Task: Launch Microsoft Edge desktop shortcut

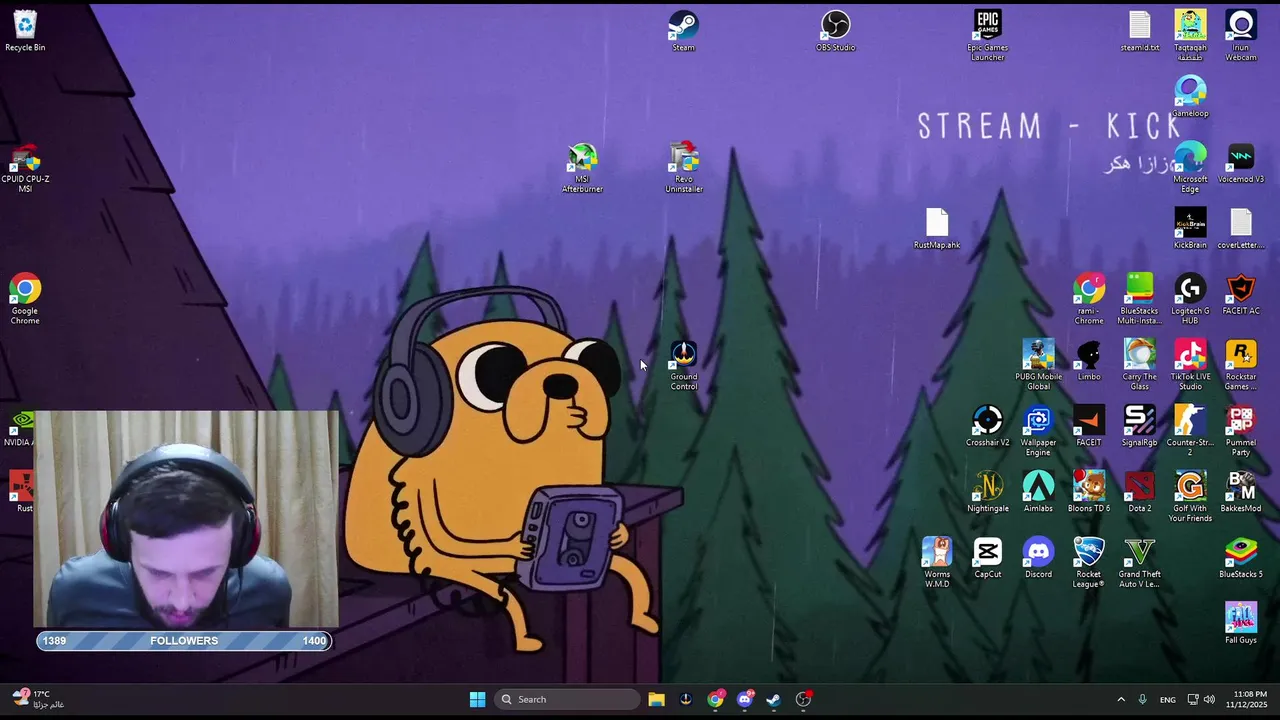Action: (1190, 167)
